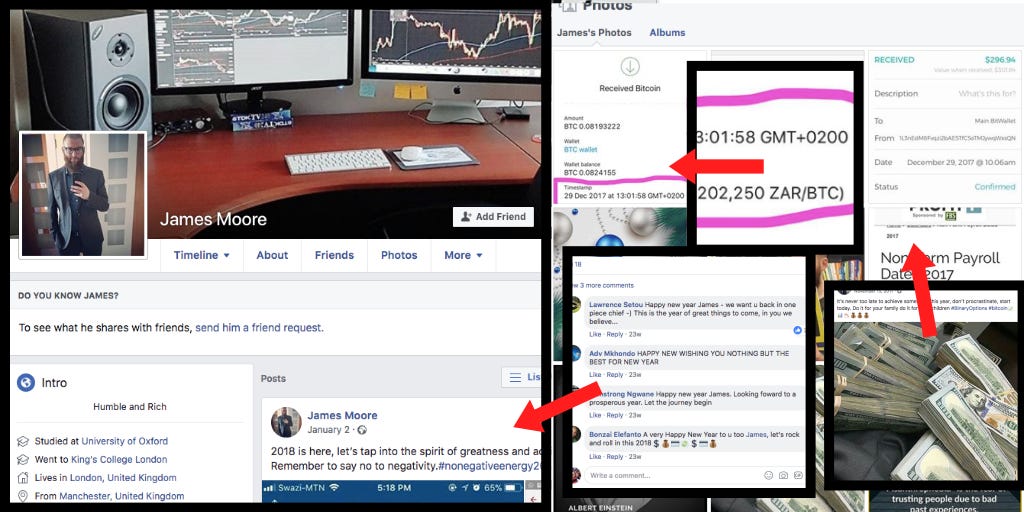The image size is (1024, 512).
Task: Click the Received Bitcoin download arrow icon
Action: (630, 67)
